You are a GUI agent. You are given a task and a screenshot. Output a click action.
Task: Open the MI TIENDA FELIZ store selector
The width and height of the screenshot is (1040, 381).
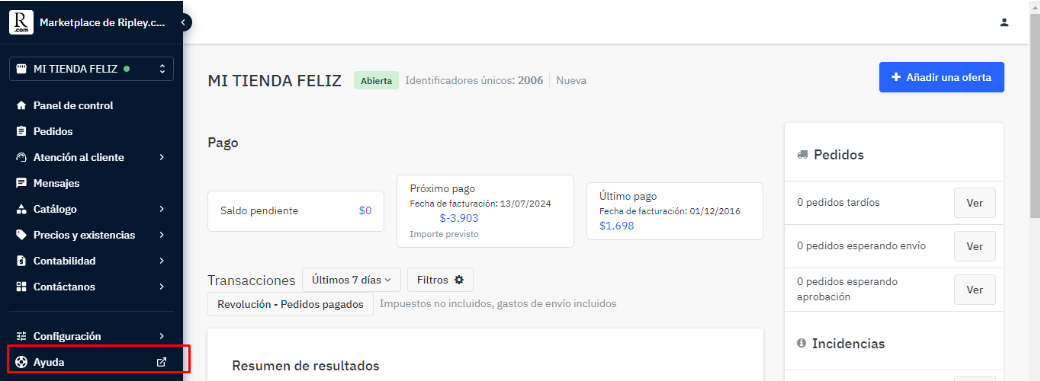tap(92, 69)
